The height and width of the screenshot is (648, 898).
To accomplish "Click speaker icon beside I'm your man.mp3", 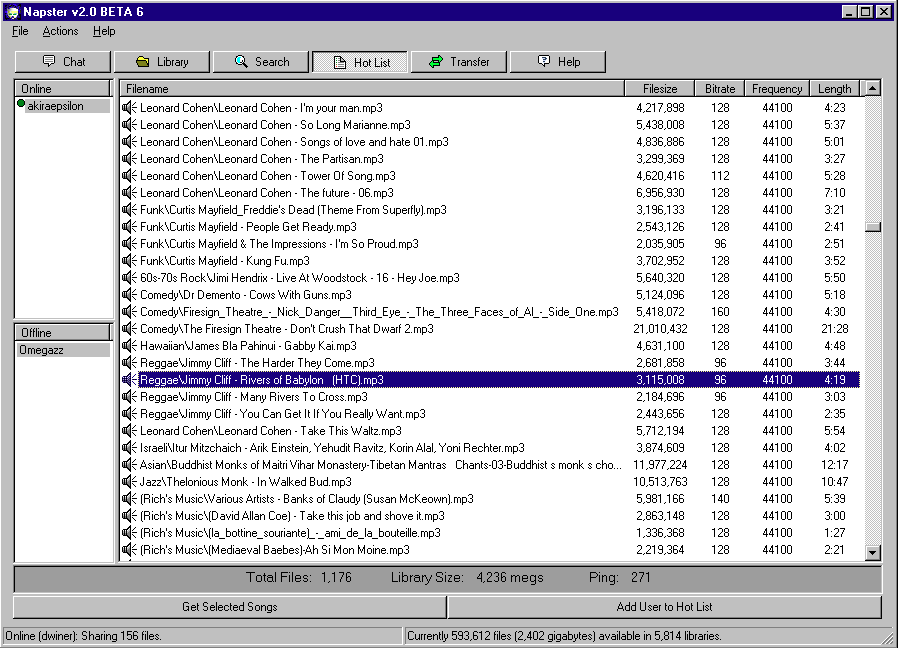I will coord(129,108).
